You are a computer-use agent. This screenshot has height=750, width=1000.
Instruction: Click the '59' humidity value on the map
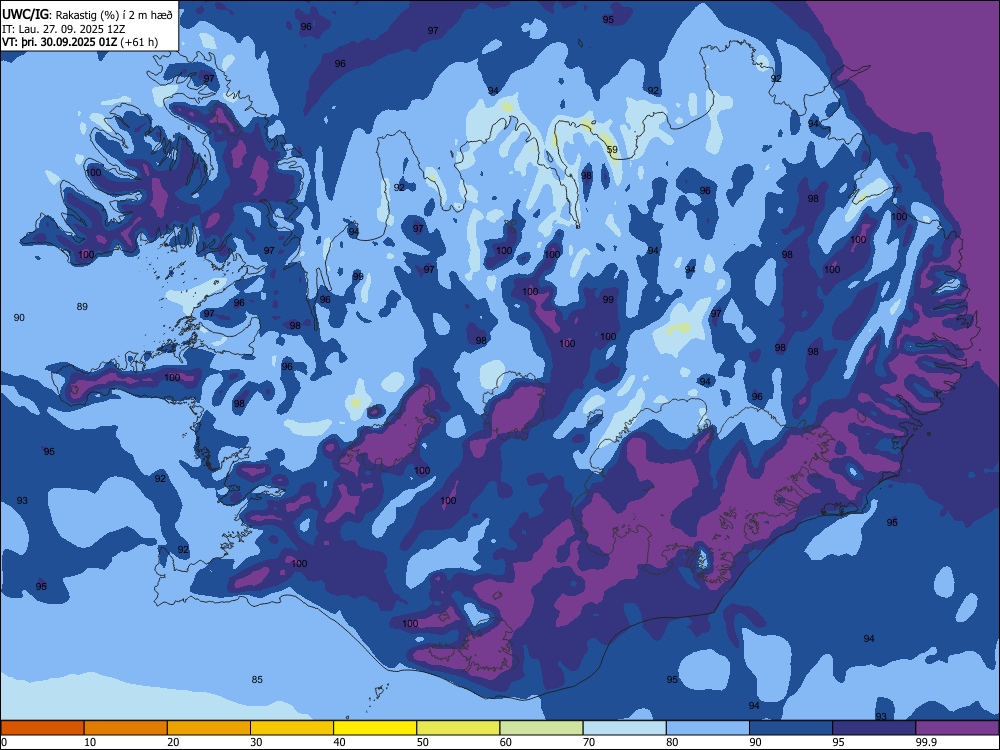pos(612,150)
